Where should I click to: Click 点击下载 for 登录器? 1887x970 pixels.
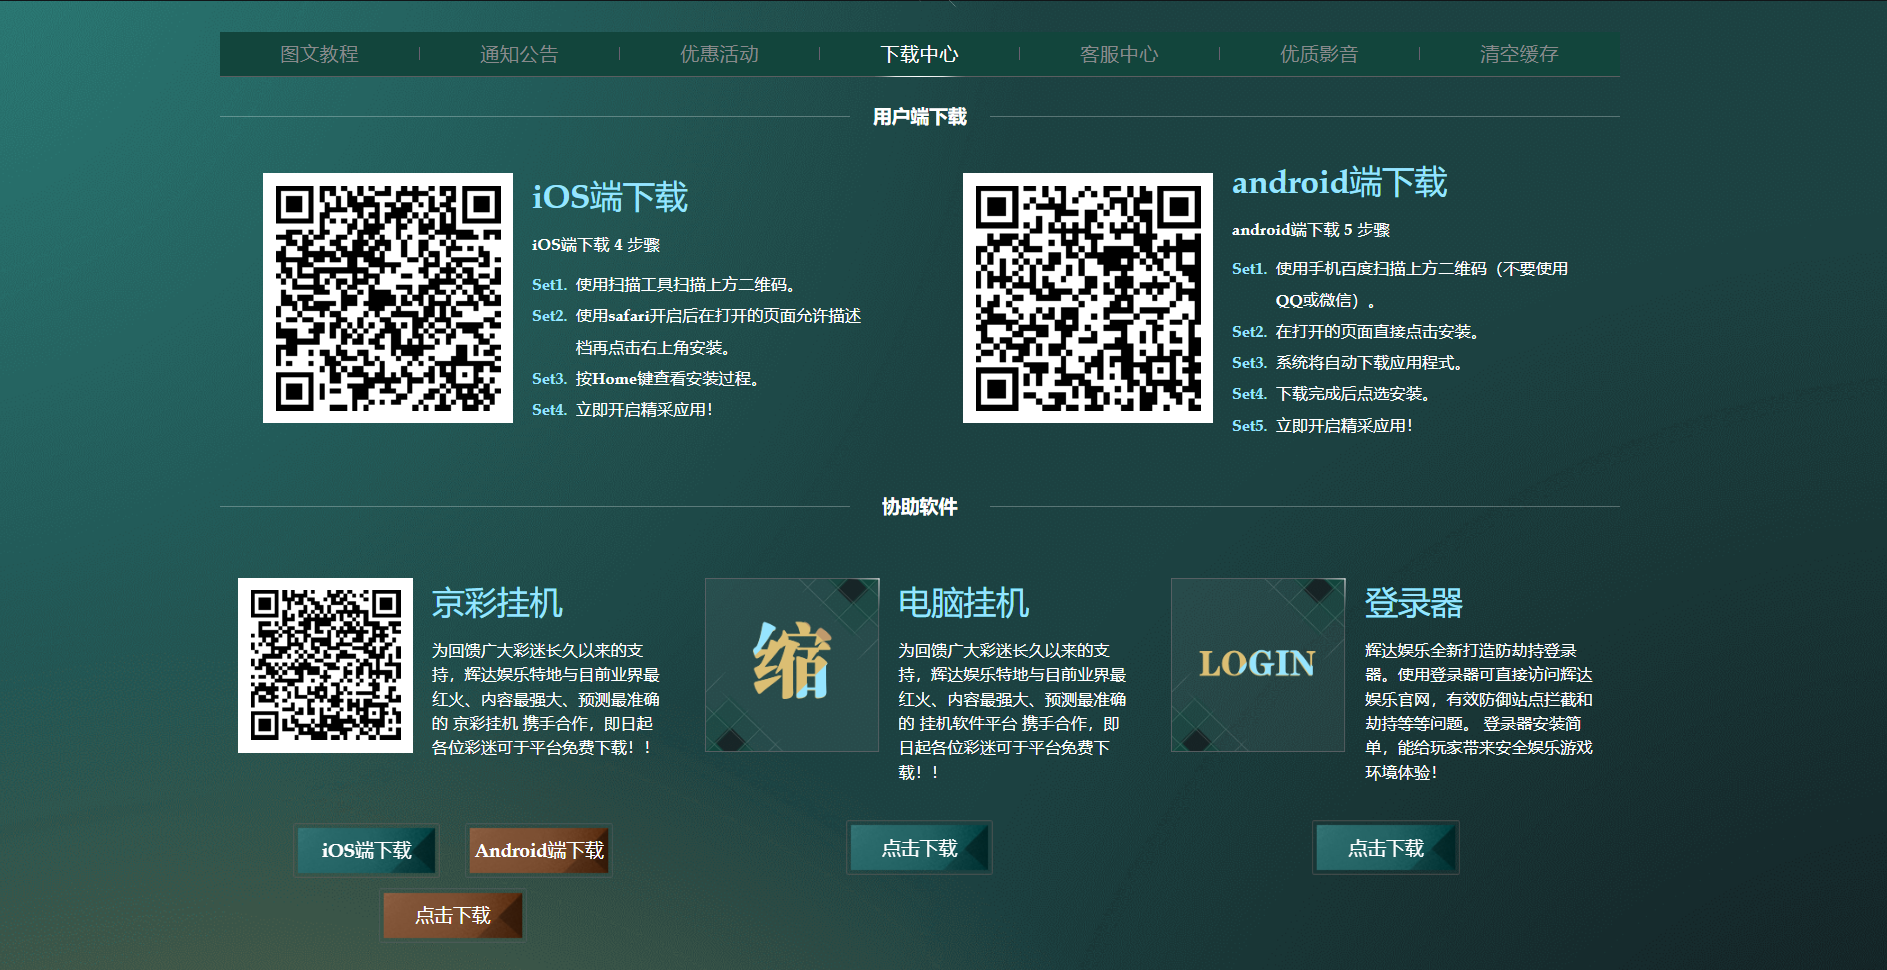(1386, 847)
